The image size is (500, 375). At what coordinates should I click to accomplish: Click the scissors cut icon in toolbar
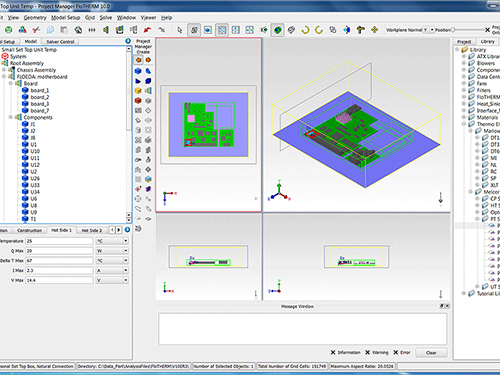(36, 30)
